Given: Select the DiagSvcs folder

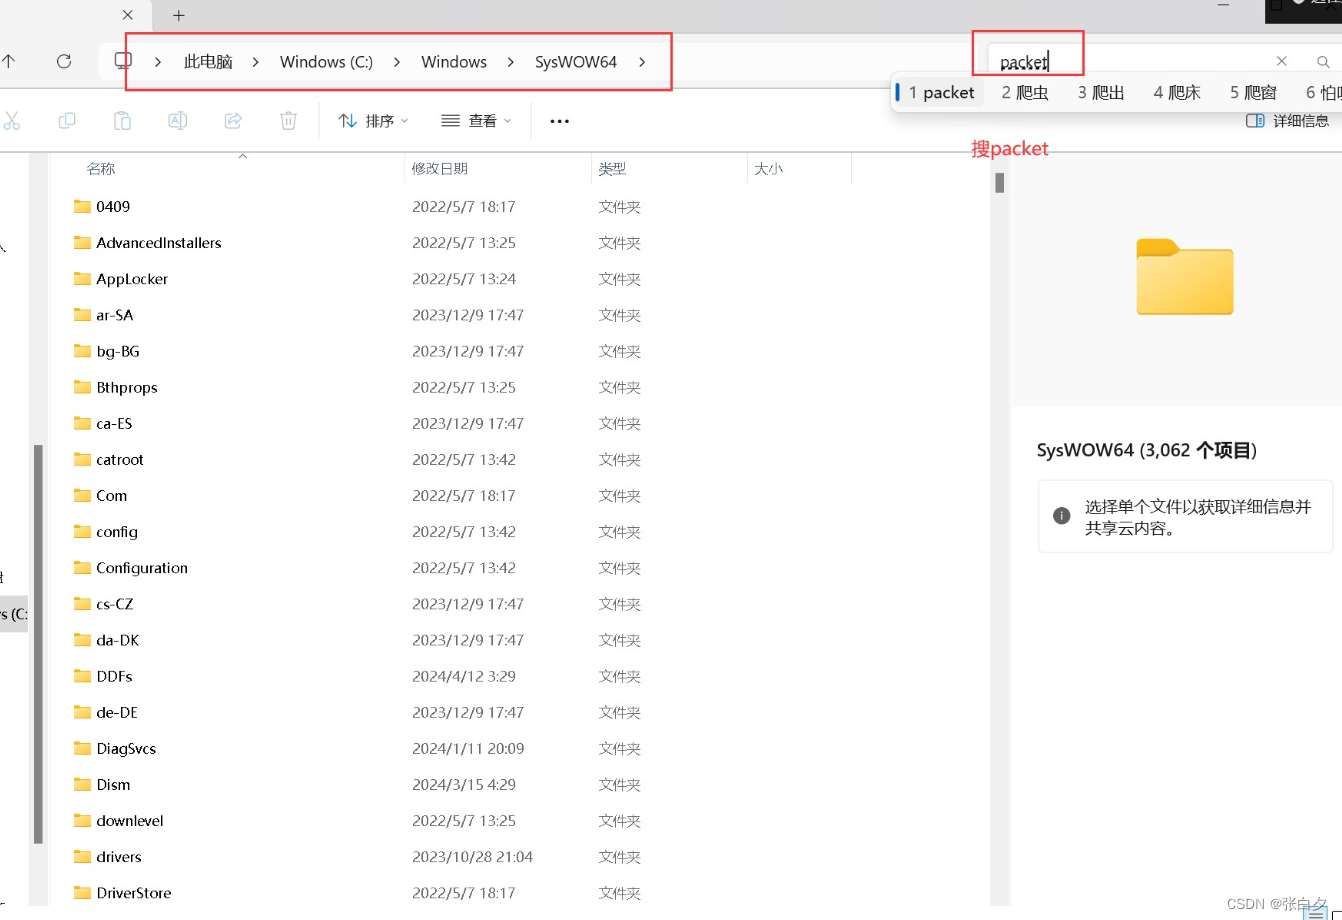Looking at the screenshot, I should click(126, 748).
